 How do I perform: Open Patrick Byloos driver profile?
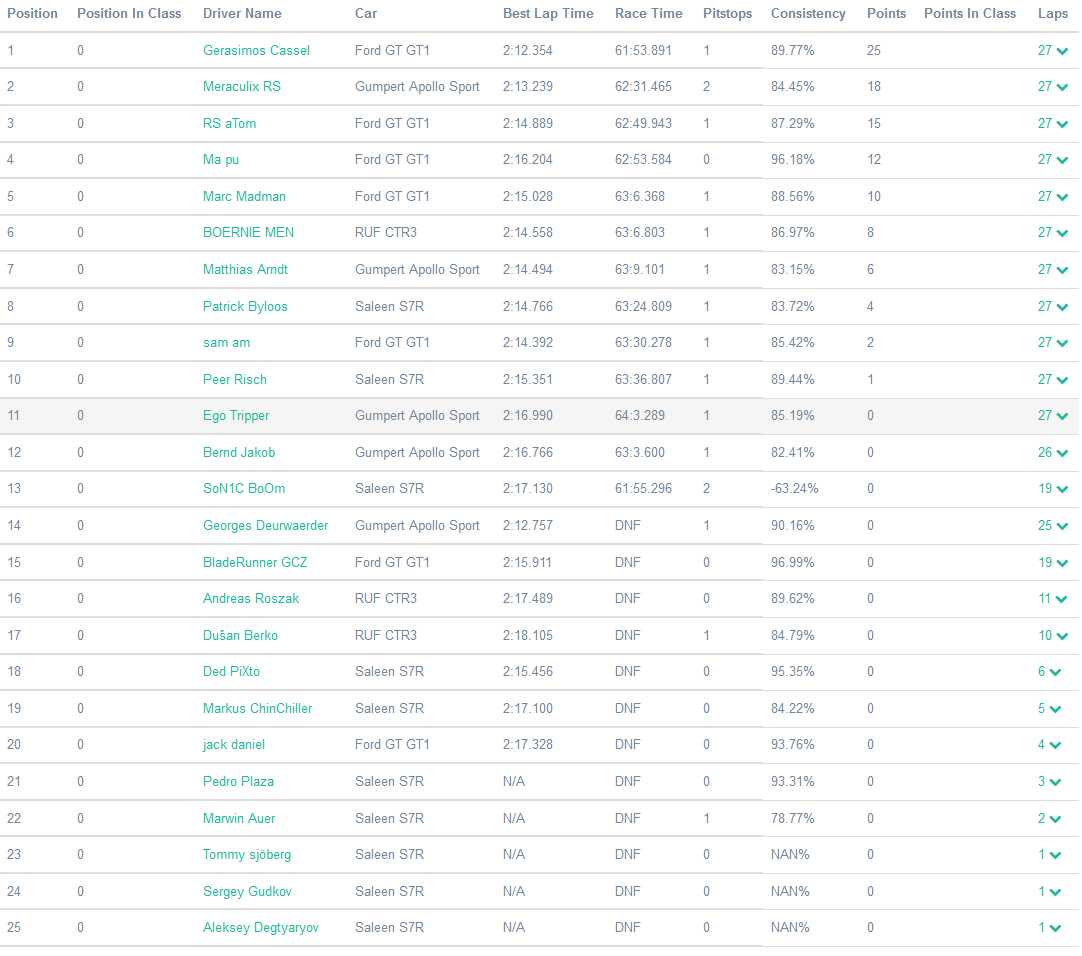tap(245, 307)
